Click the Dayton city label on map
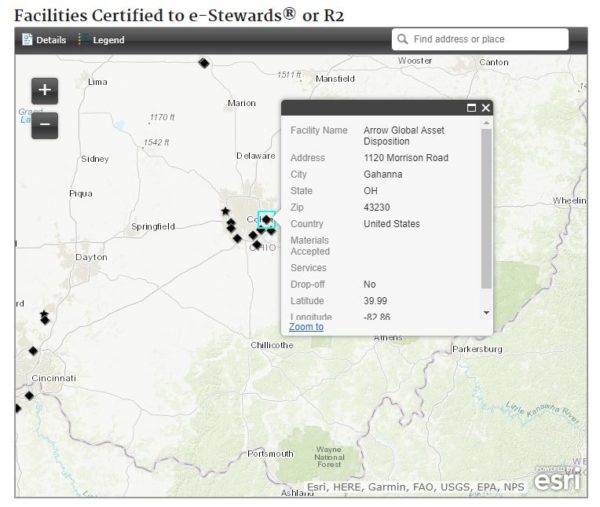This screenshot has width=600, height=507. (x=91, y=257)
